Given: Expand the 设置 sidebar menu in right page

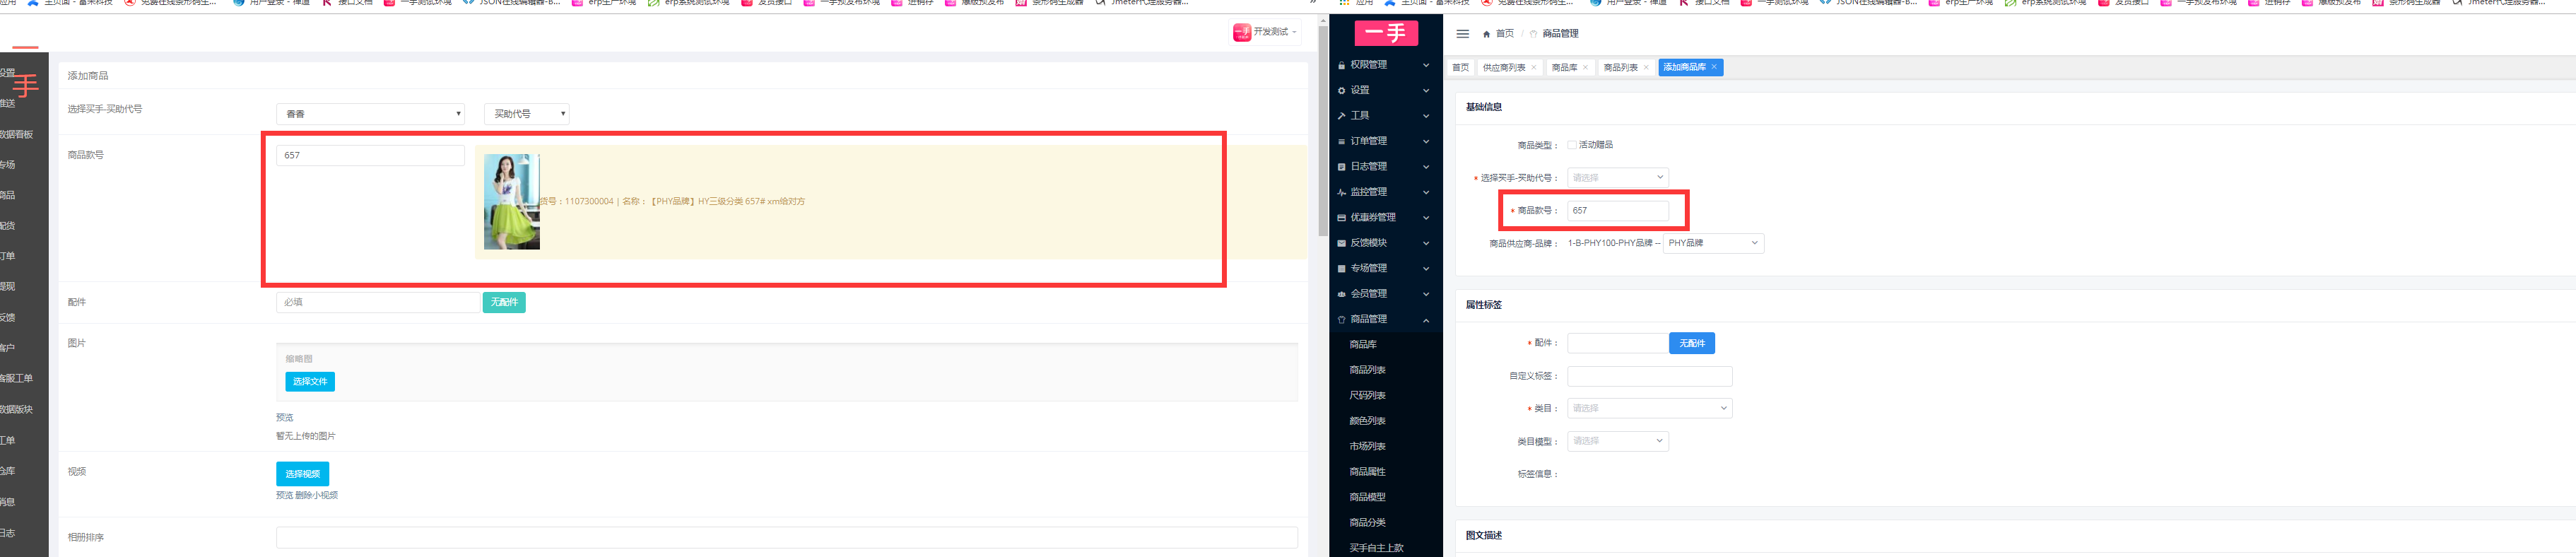Looking at the screenshot, I should coord(1385,91).
